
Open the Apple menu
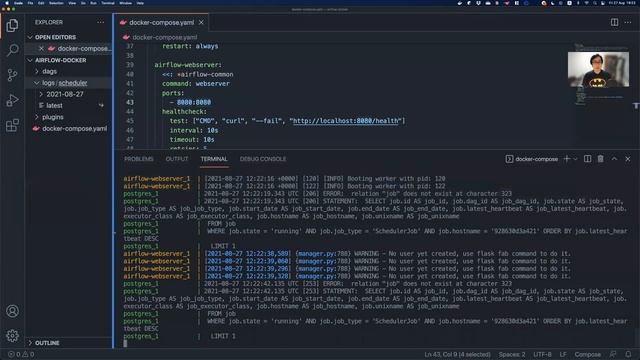tap(7, 3)
